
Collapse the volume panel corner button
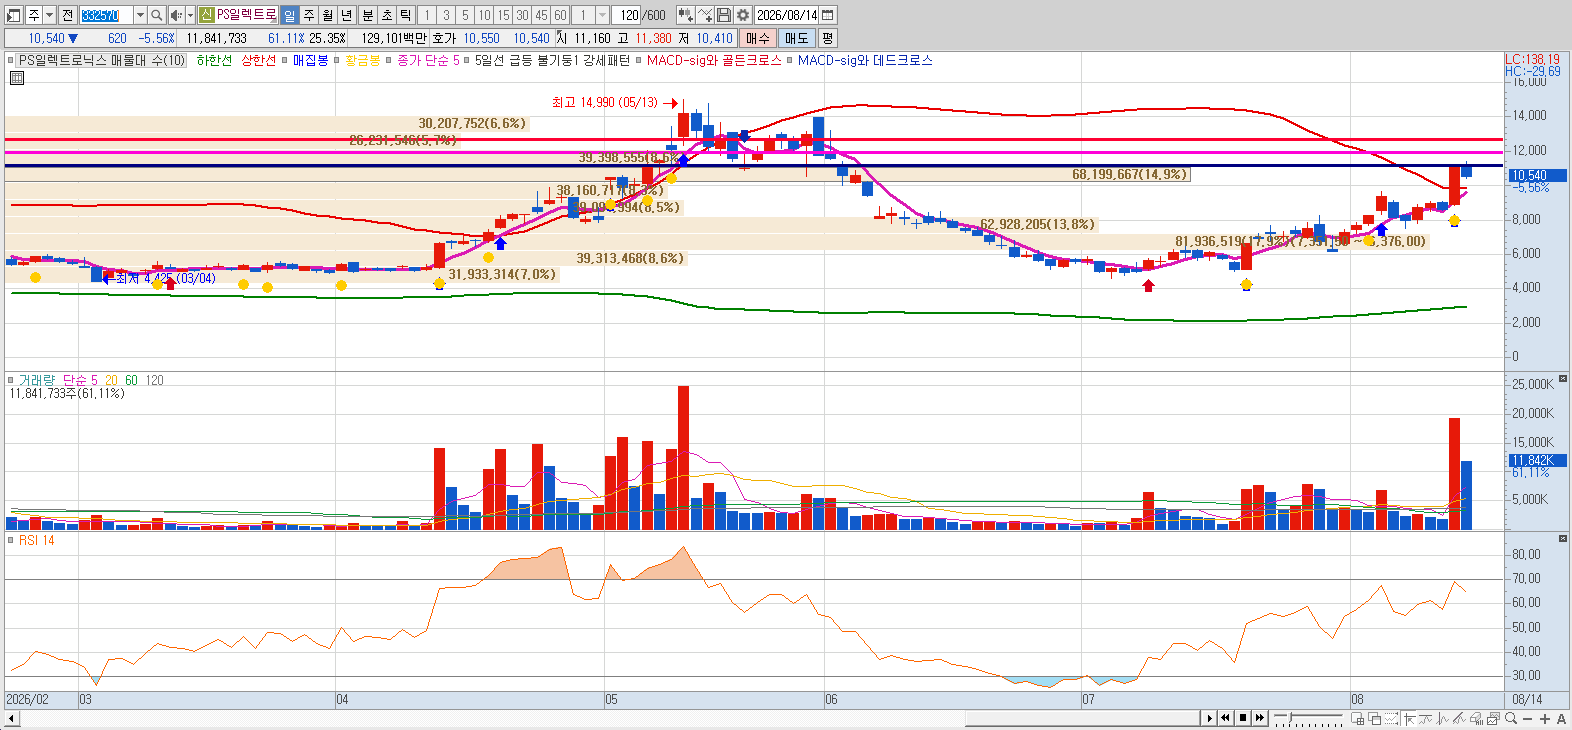click(1562, 379)
